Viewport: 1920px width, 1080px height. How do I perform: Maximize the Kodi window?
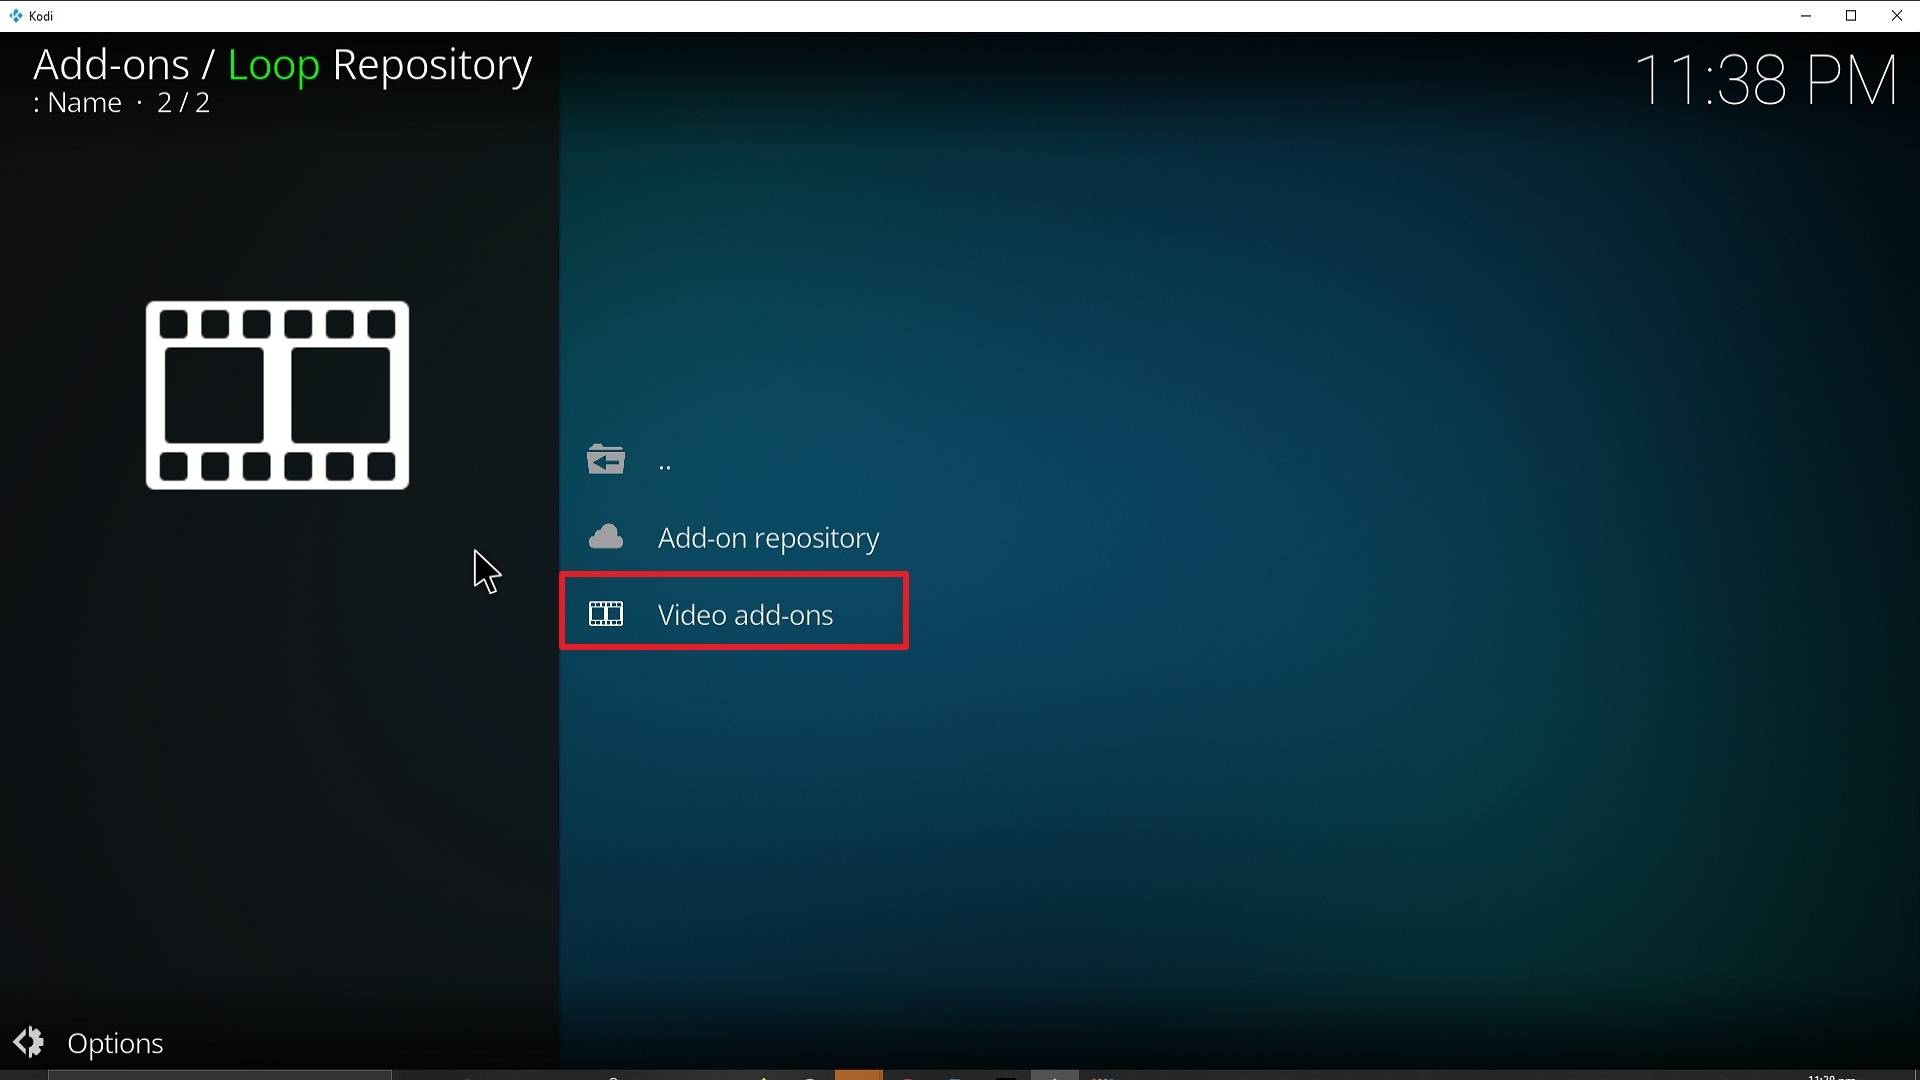tap(1851, 16)
